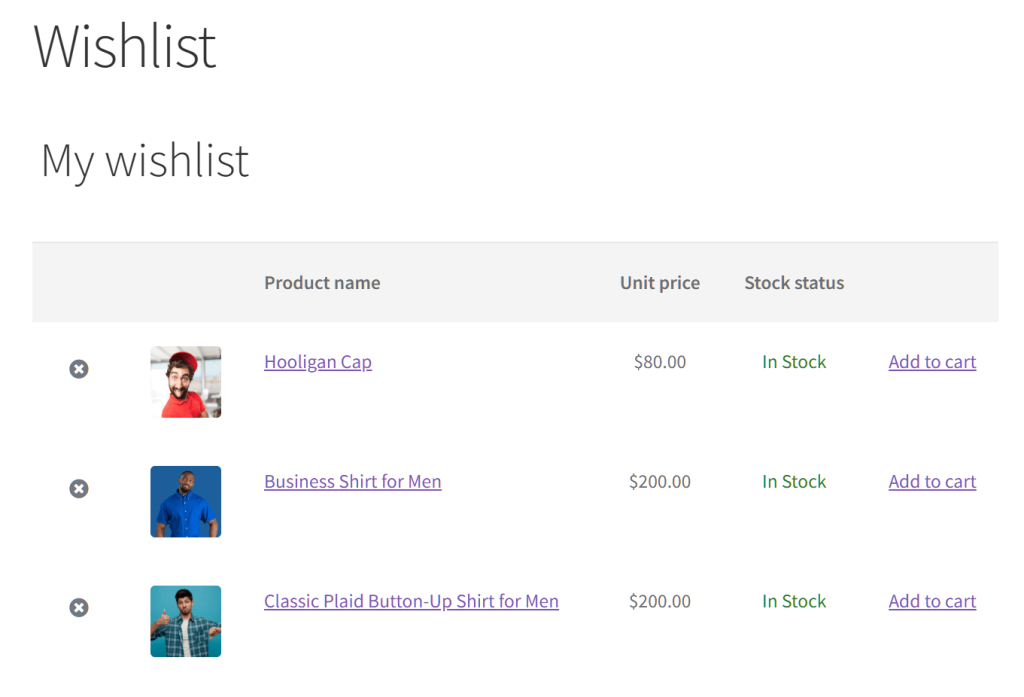
Task: Click the In Stock label for Hooligan Cap
Action: pyautogui.click(x=794, y=361)
